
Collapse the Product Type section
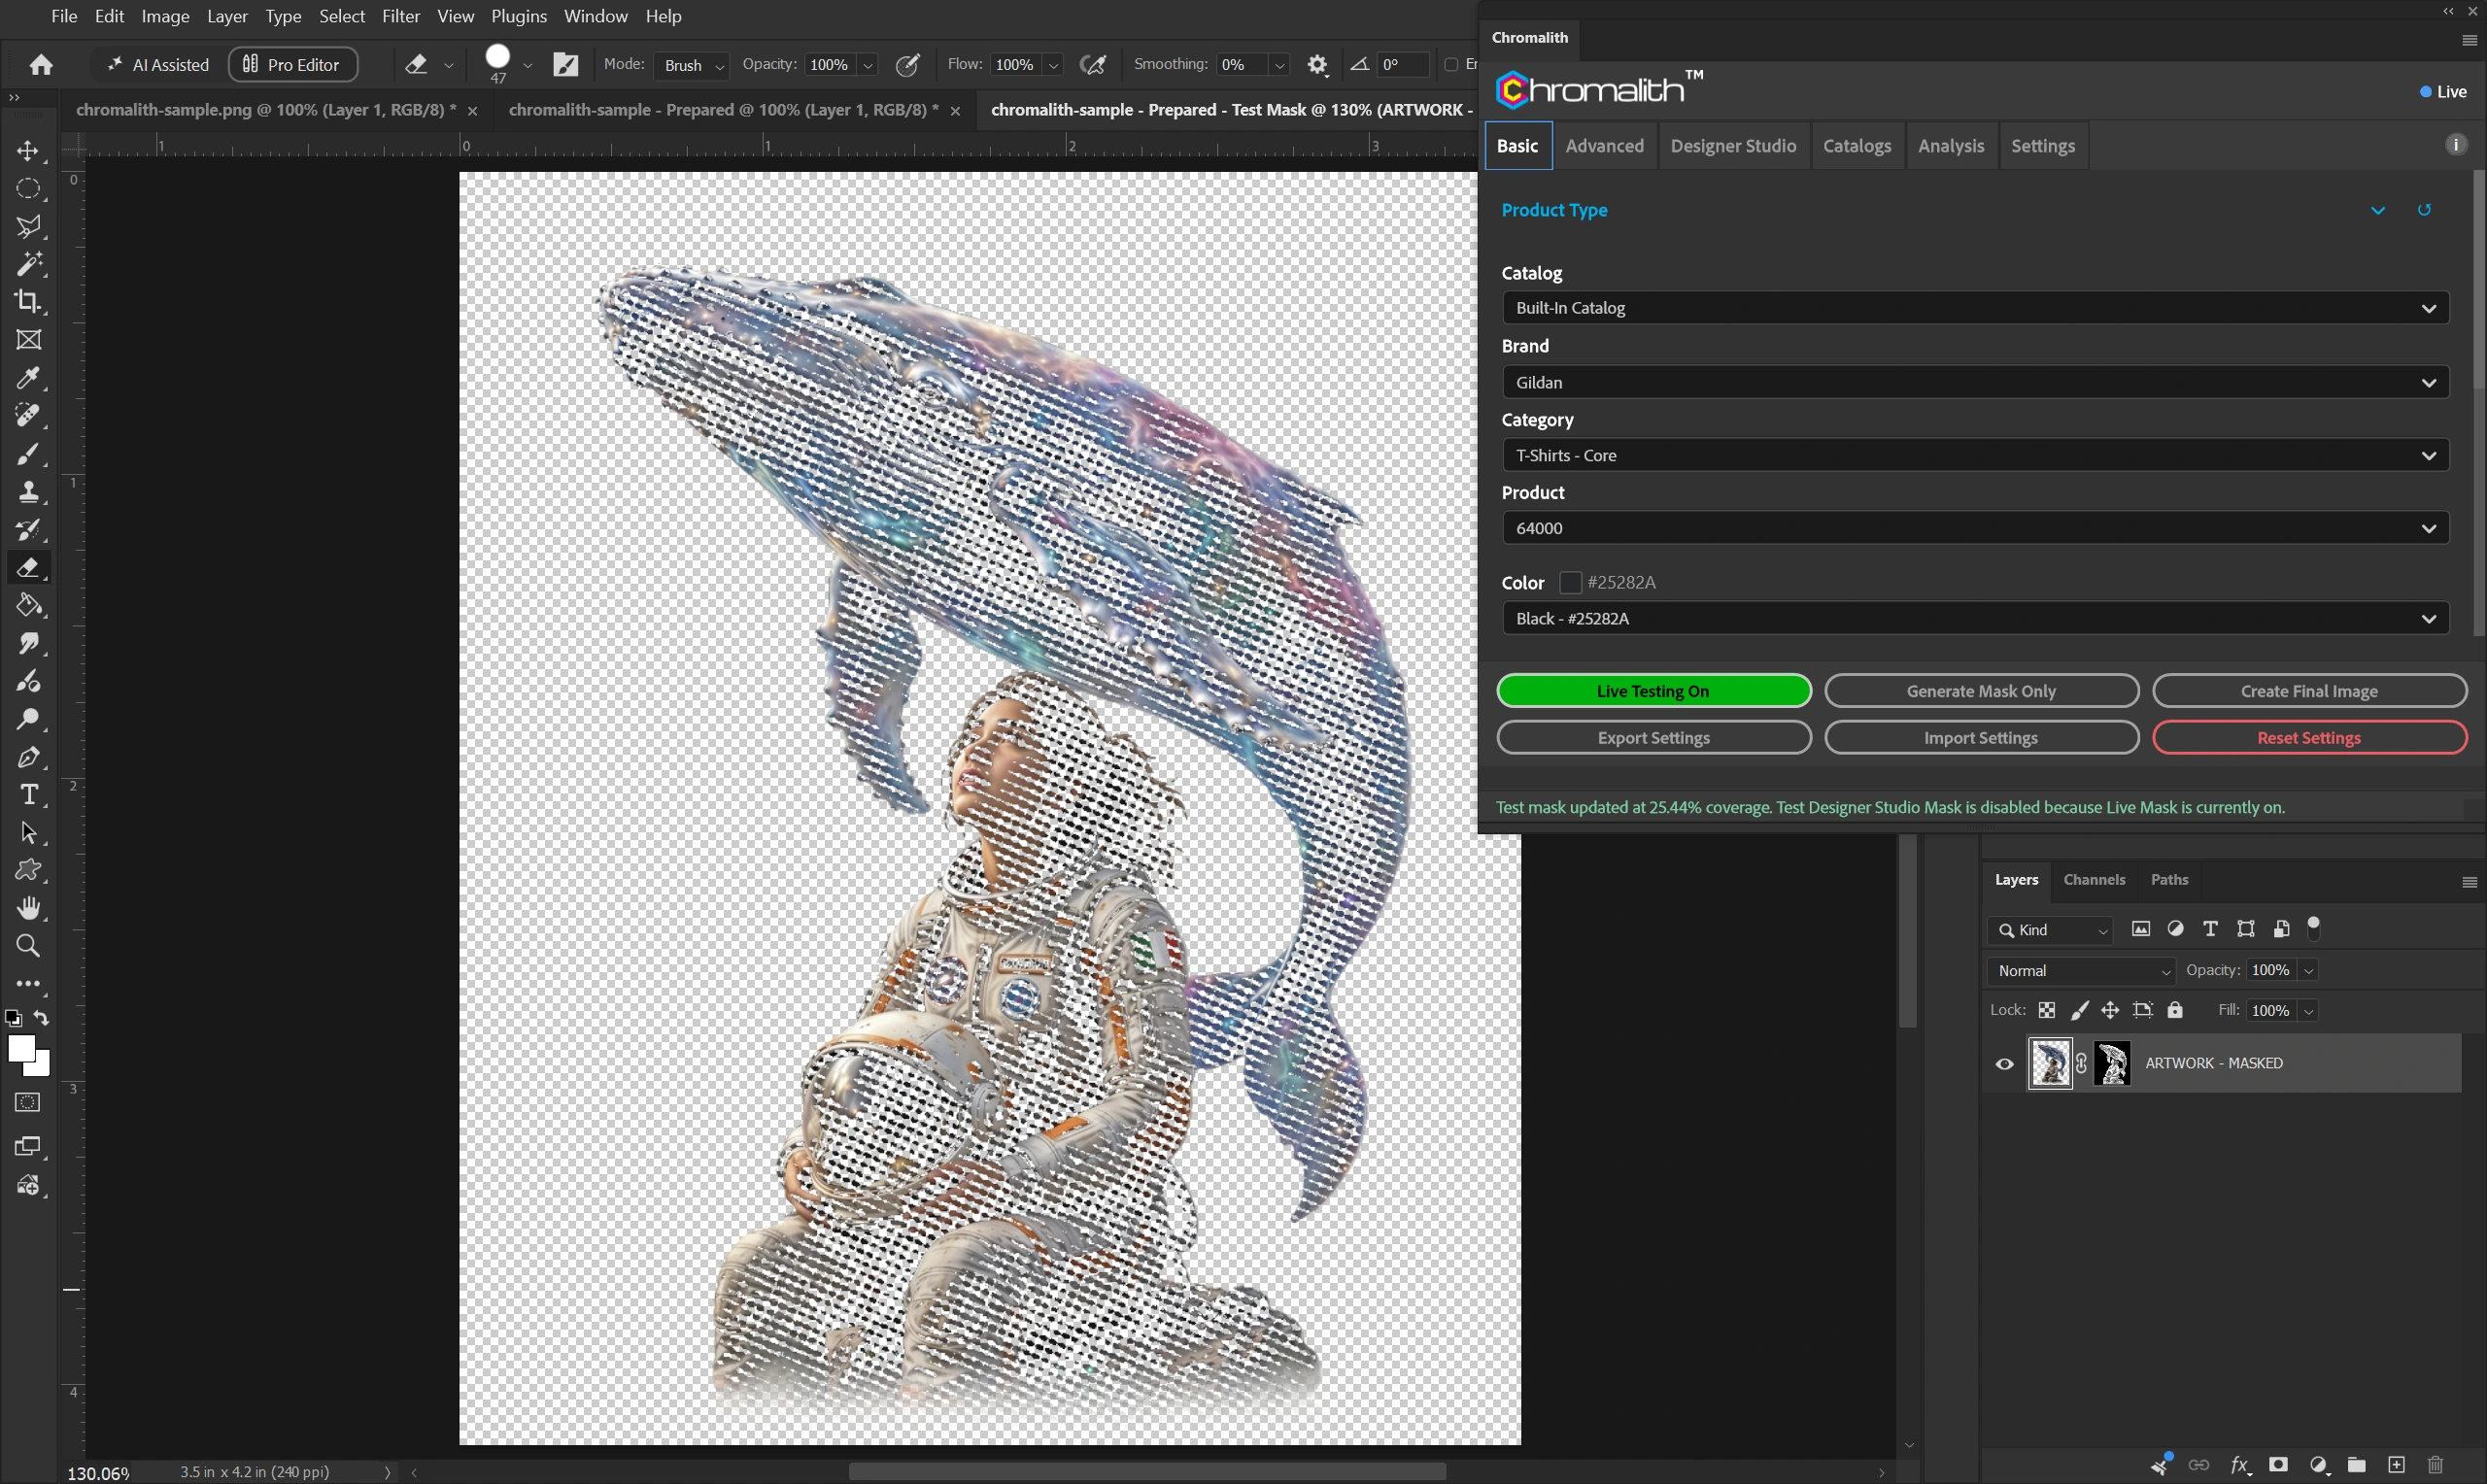pos(2378,211)
